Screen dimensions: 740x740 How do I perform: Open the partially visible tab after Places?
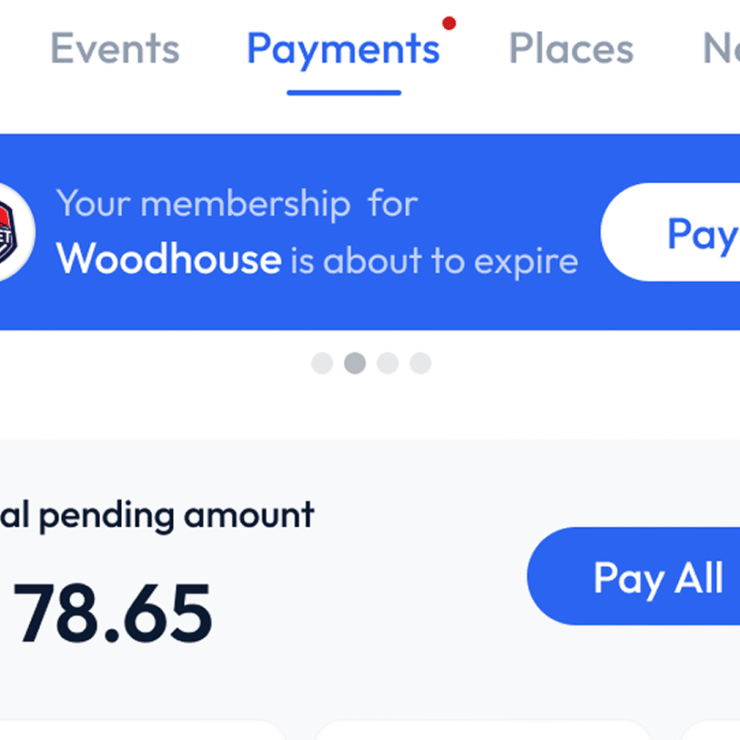[722, 48]
